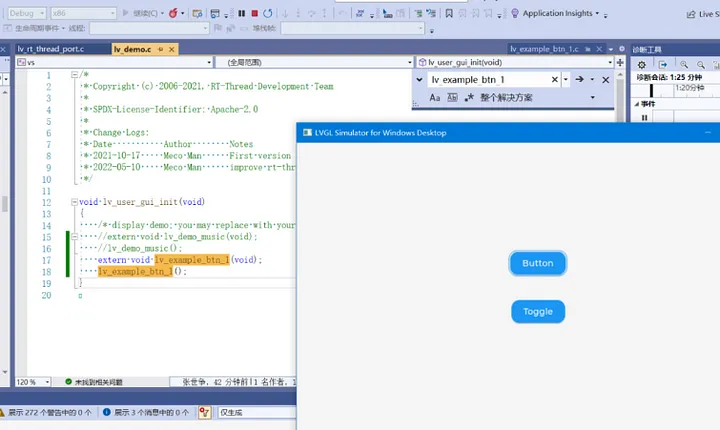720x430 pixels.
Task: Click Find Next arrow
Action: [x=579, y=79]
